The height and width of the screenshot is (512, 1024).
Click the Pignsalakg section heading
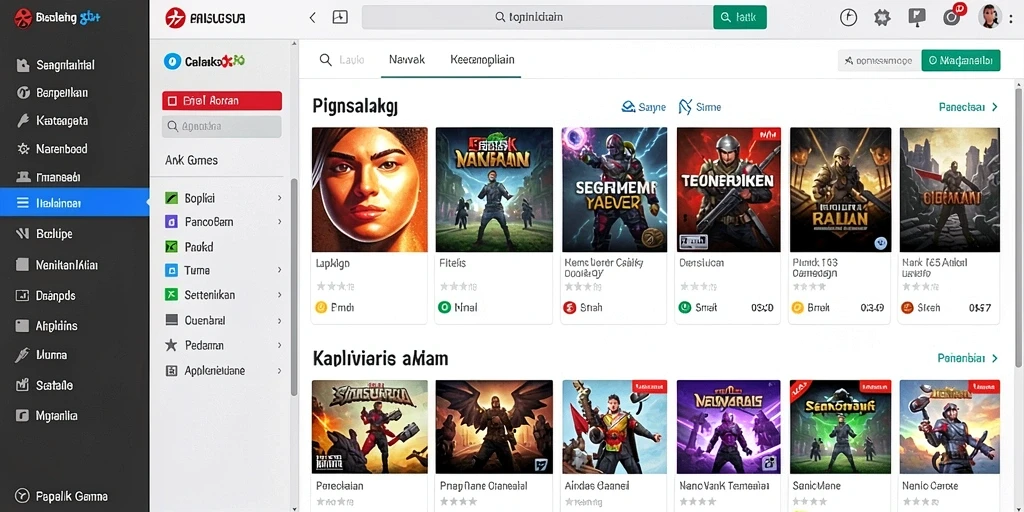pyautogui.click(x=355, y=106)
